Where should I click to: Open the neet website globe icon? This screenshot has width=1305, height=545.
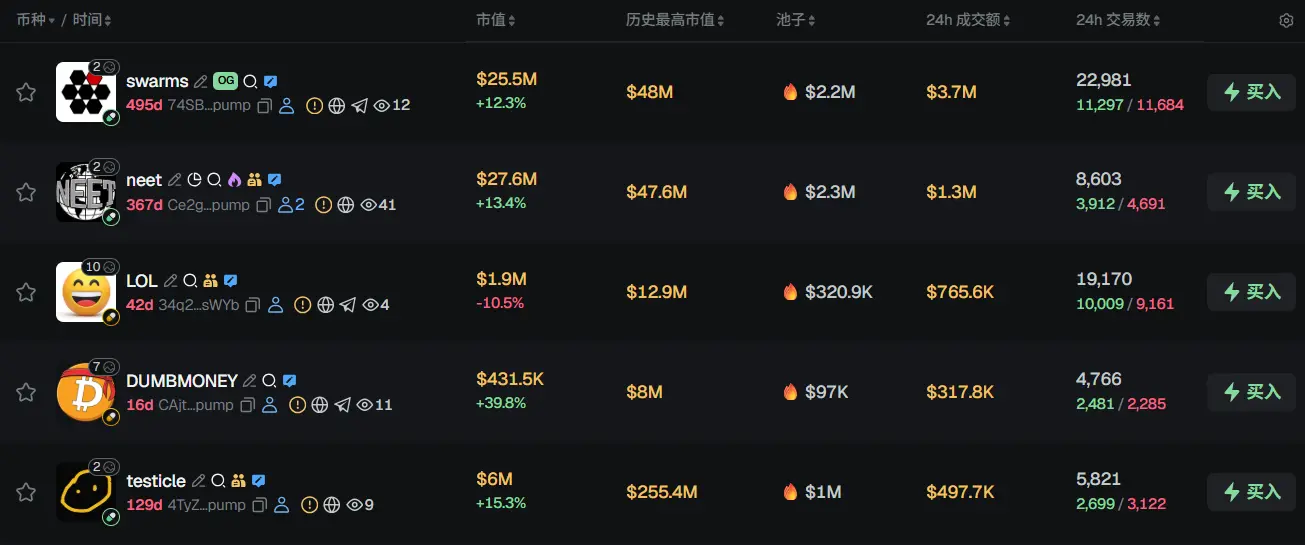coord(346,205)
